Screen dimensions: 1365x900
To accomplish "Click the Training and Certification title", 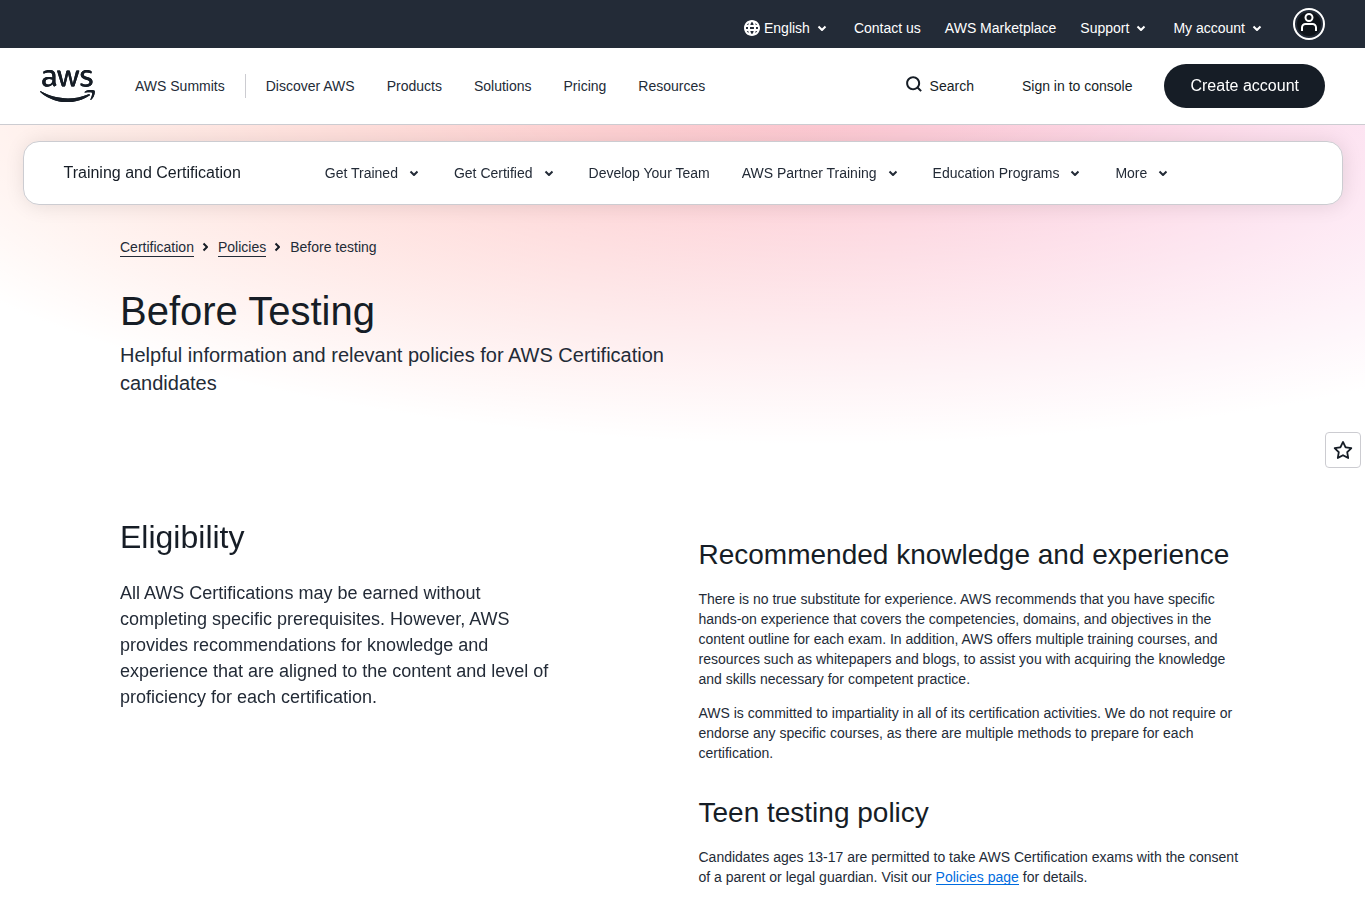I will click(x=152, y=173).
